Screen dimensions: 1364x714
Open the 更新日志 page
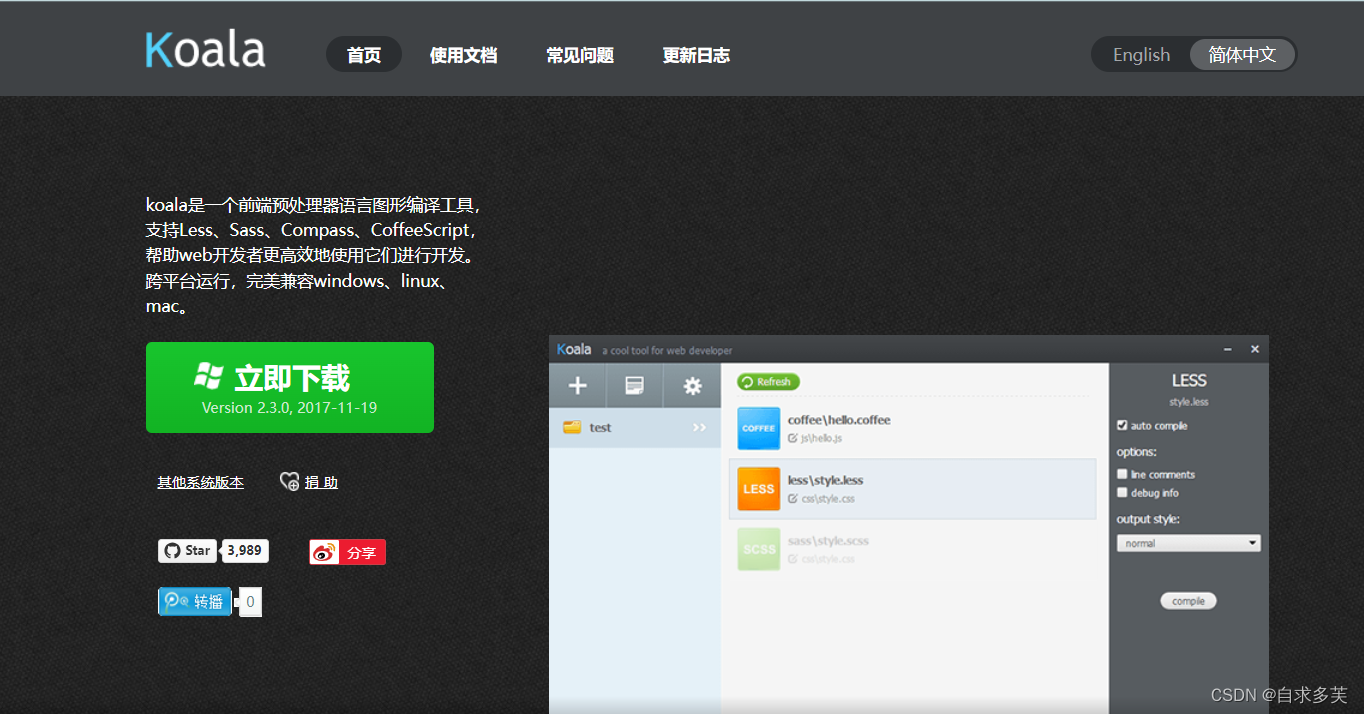click(696, 56)
